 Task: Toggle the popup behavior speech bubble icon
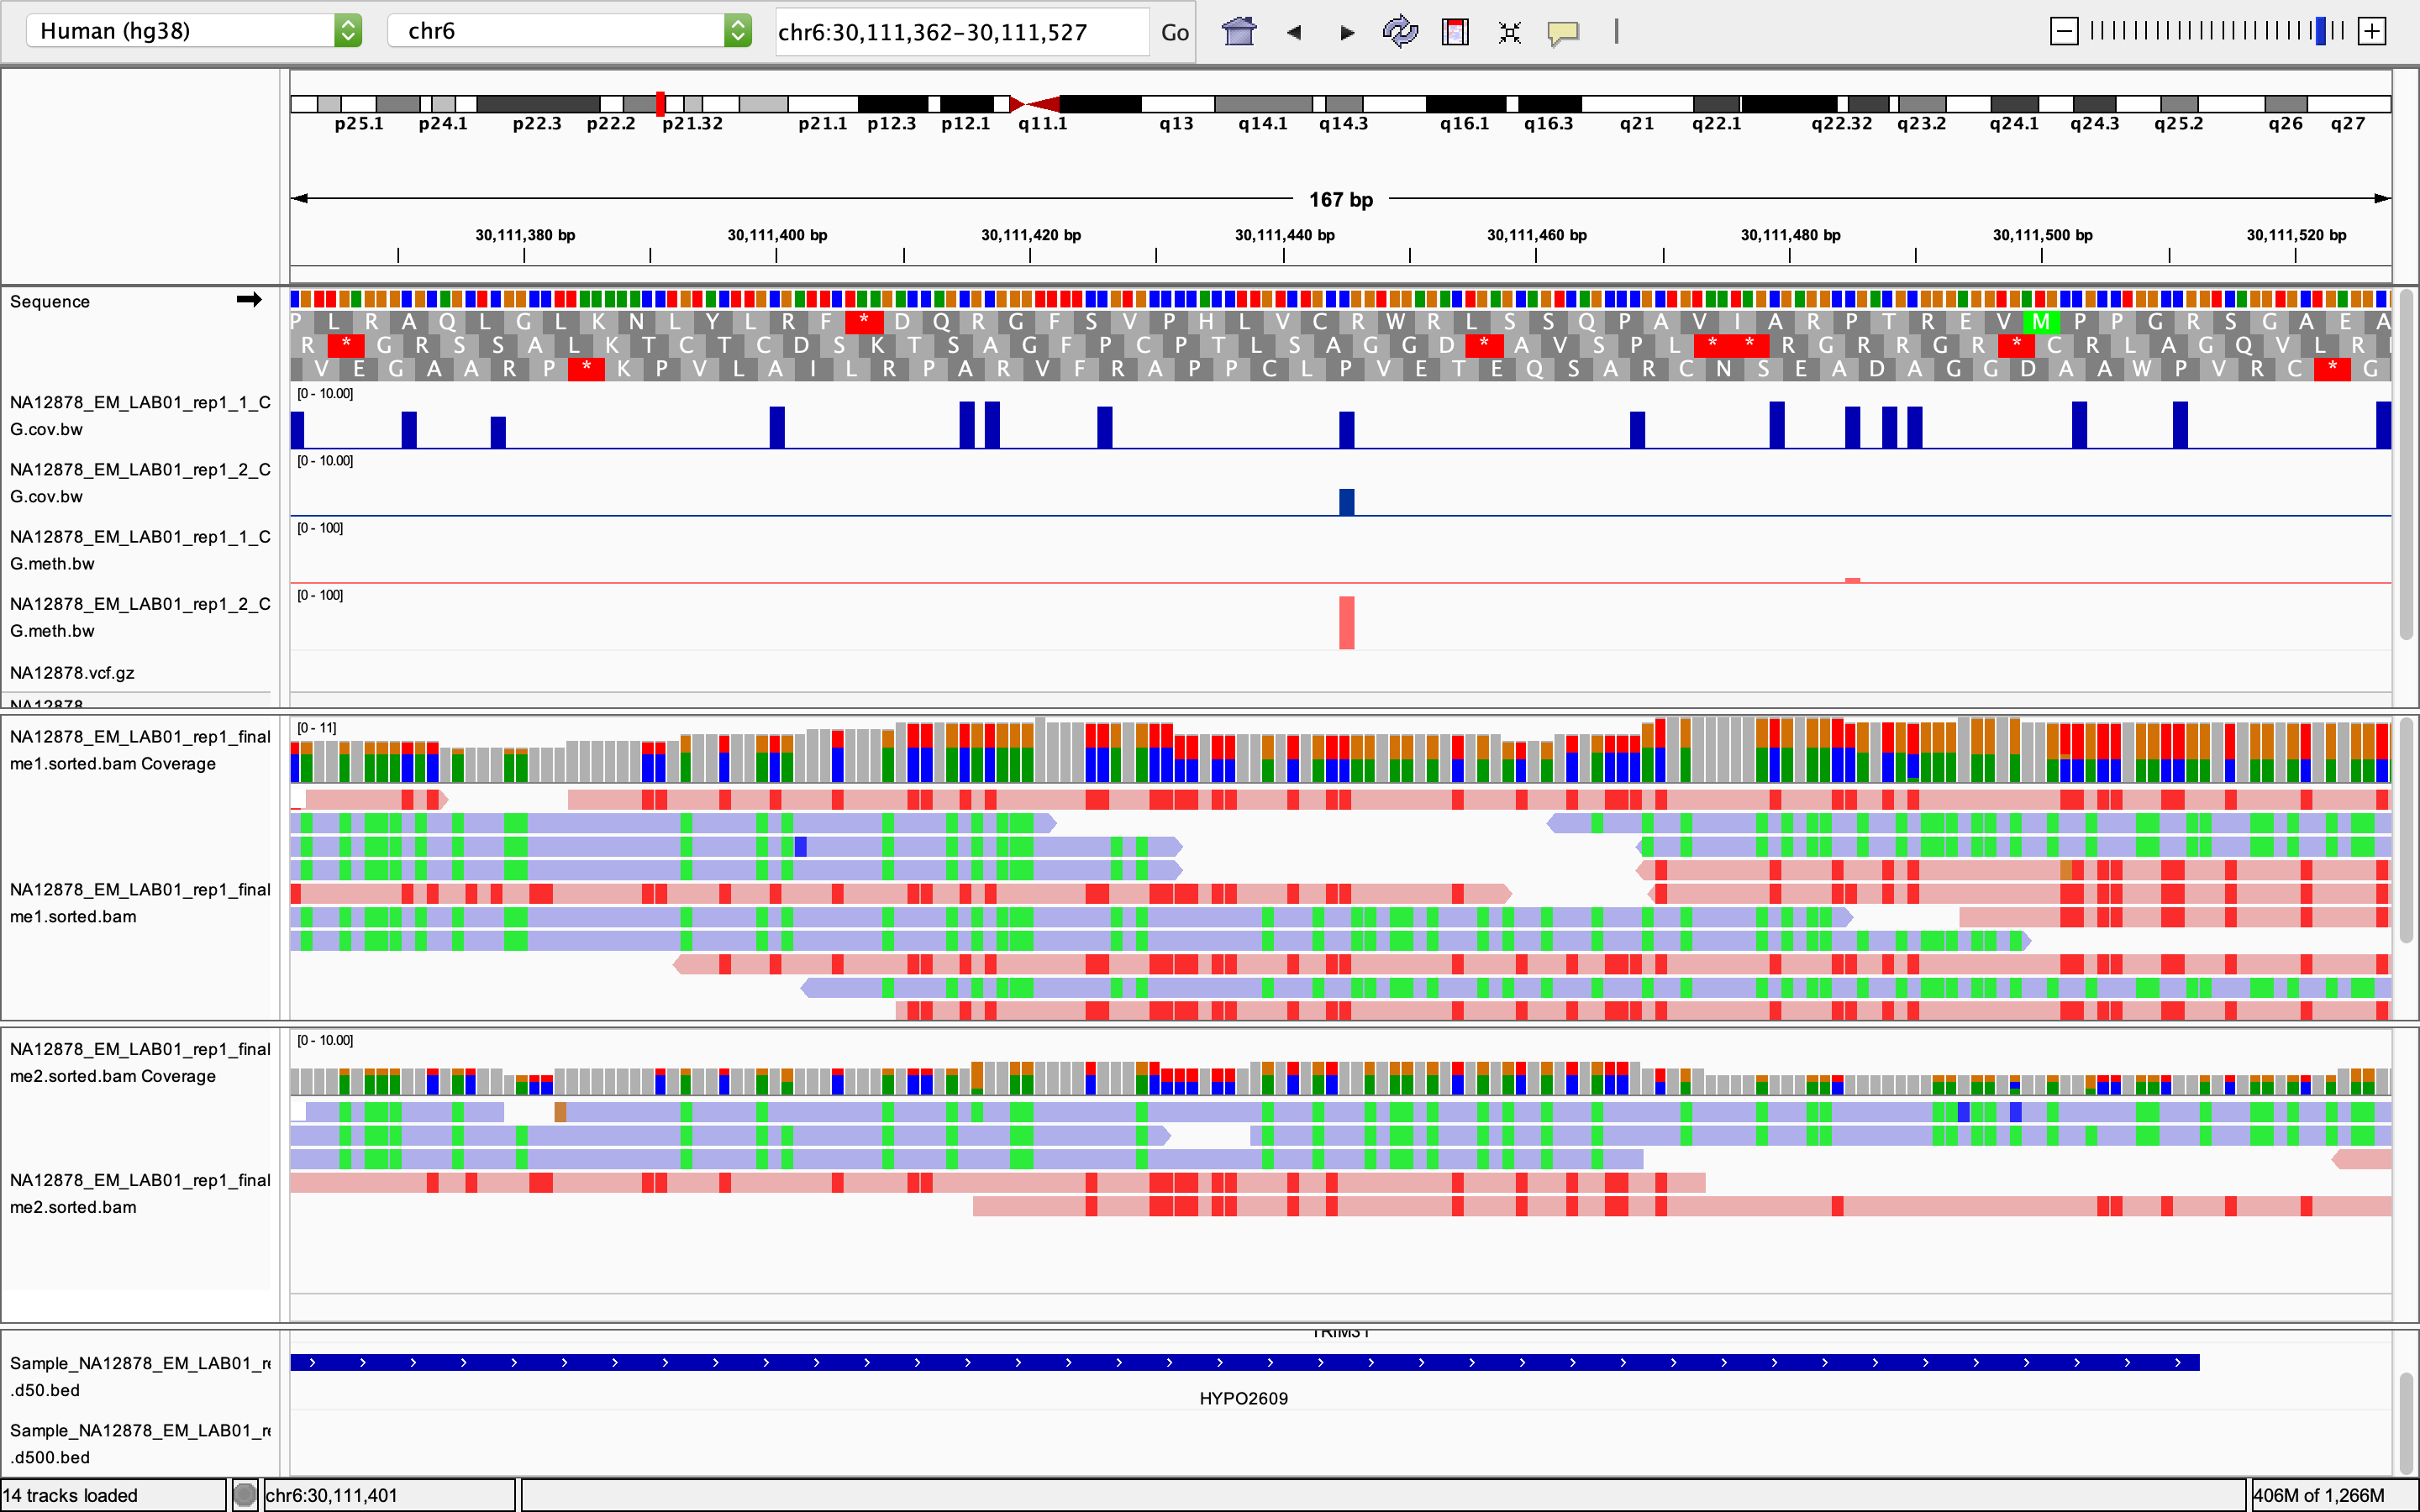pyautogui.click(x=1563, y=33)
